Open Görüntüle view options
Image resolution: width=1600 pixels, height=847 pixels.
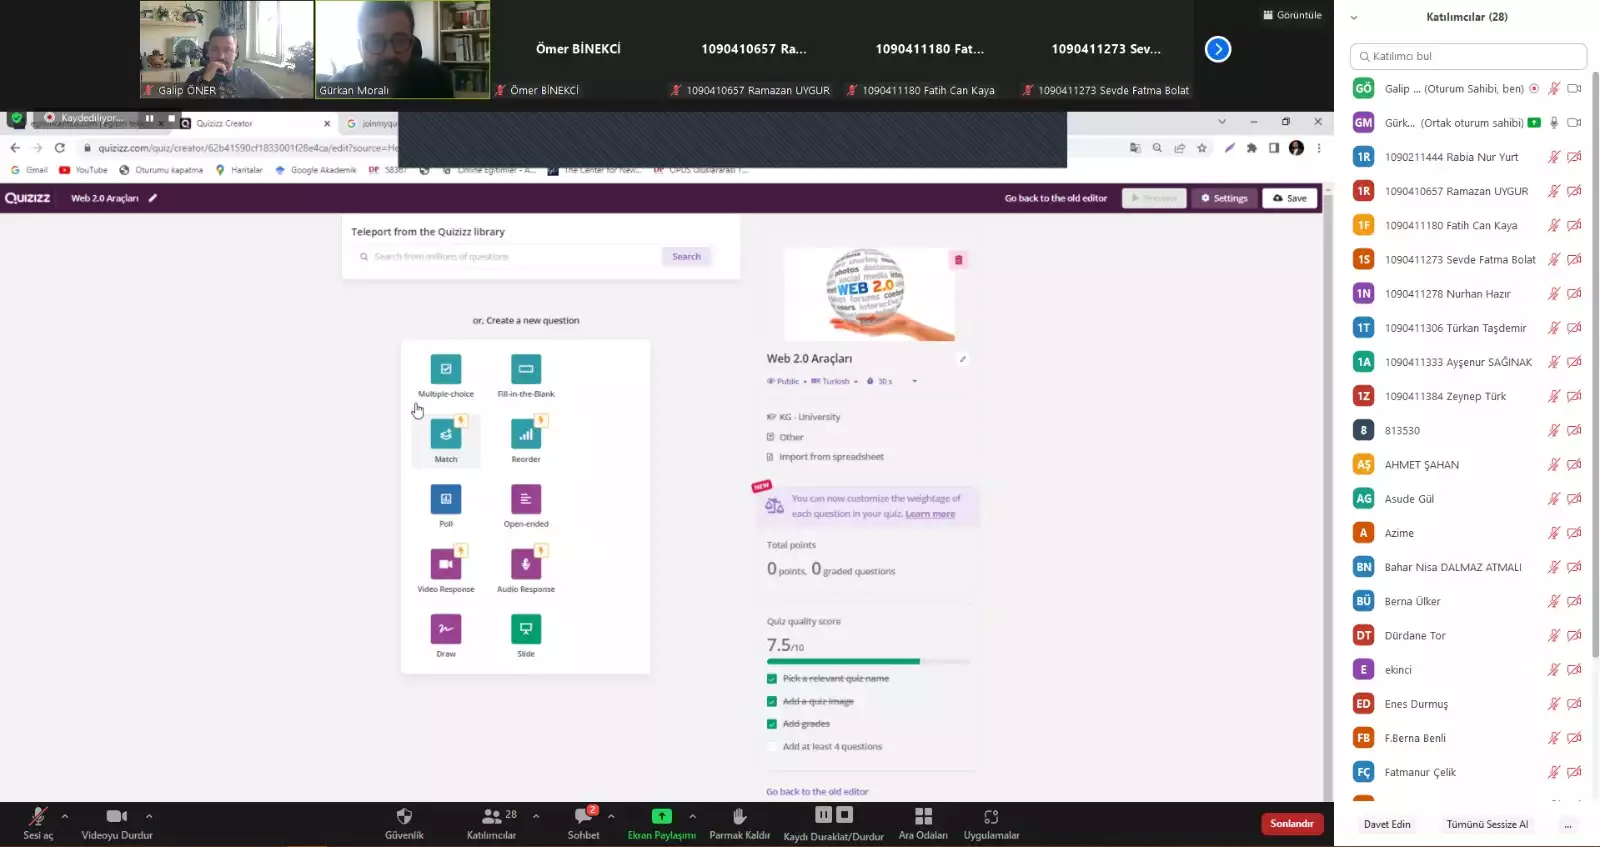(x=1292, y=15)
